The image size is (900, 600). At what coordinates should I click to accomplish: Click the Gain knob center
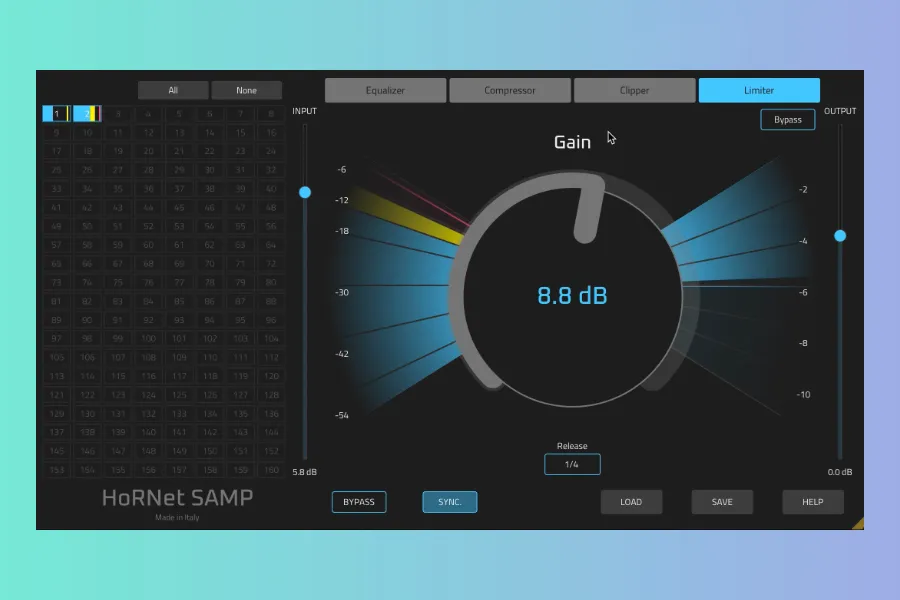coord(572,295)
